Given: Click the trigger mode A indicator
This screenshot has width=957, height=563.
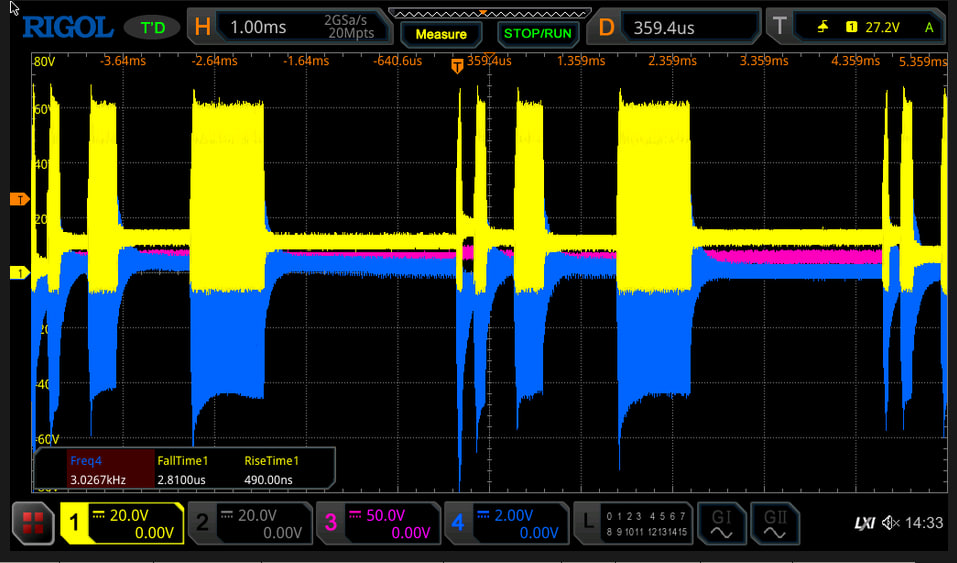Looking at the screenshot, I should 929,27.
